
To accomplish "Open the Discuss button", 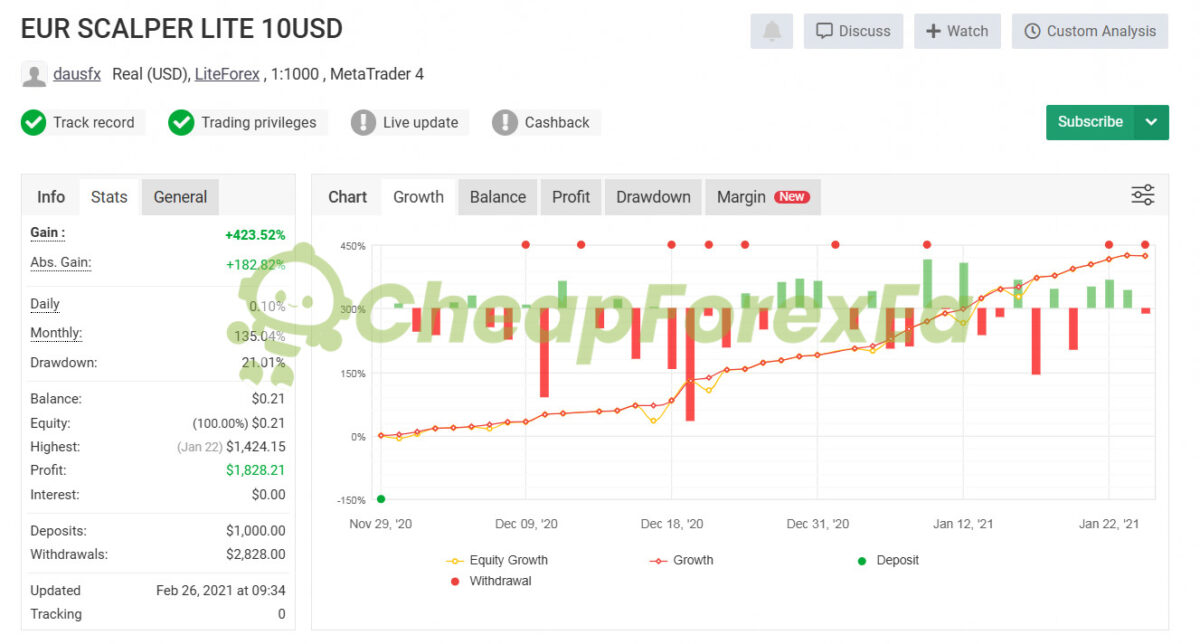I will (853, 31).
